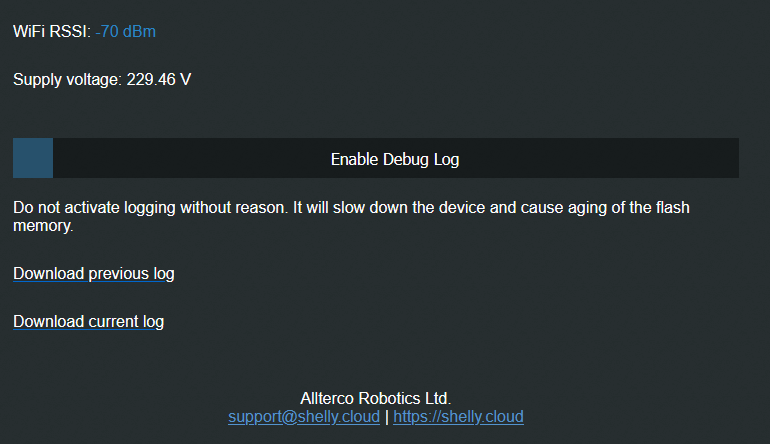The width and height of the screenshot is (770, 444).
Task: Click the word "previous" in the log link
Action: (119, 273)
